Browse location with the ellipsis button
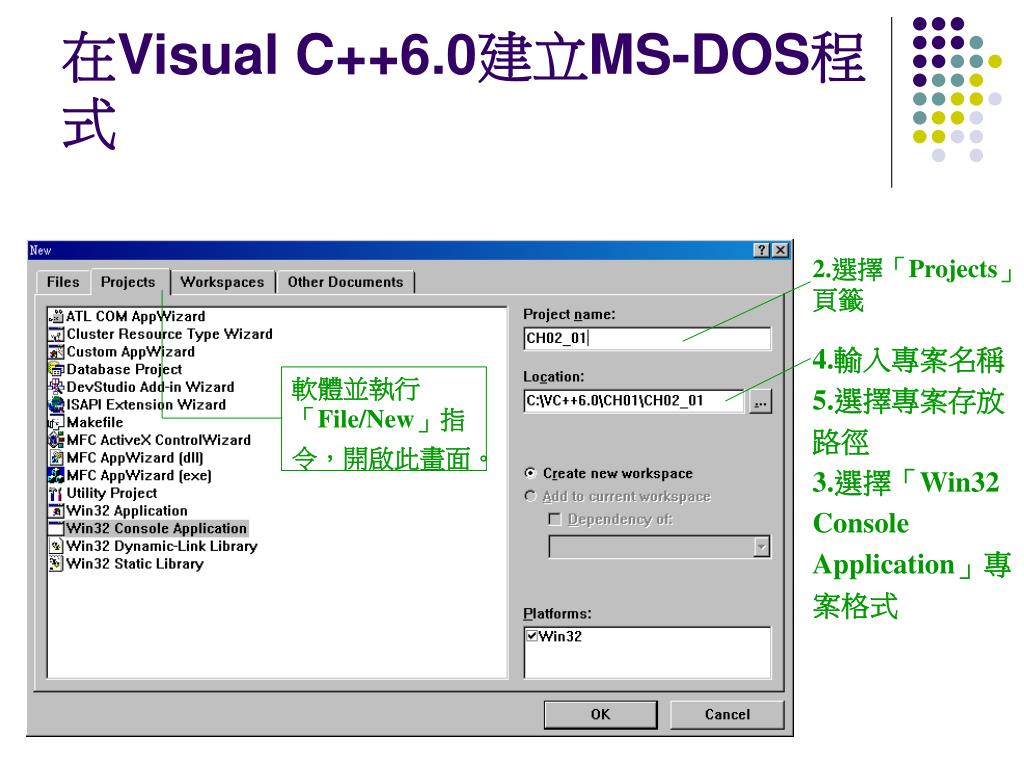 [x=760, y=402]
